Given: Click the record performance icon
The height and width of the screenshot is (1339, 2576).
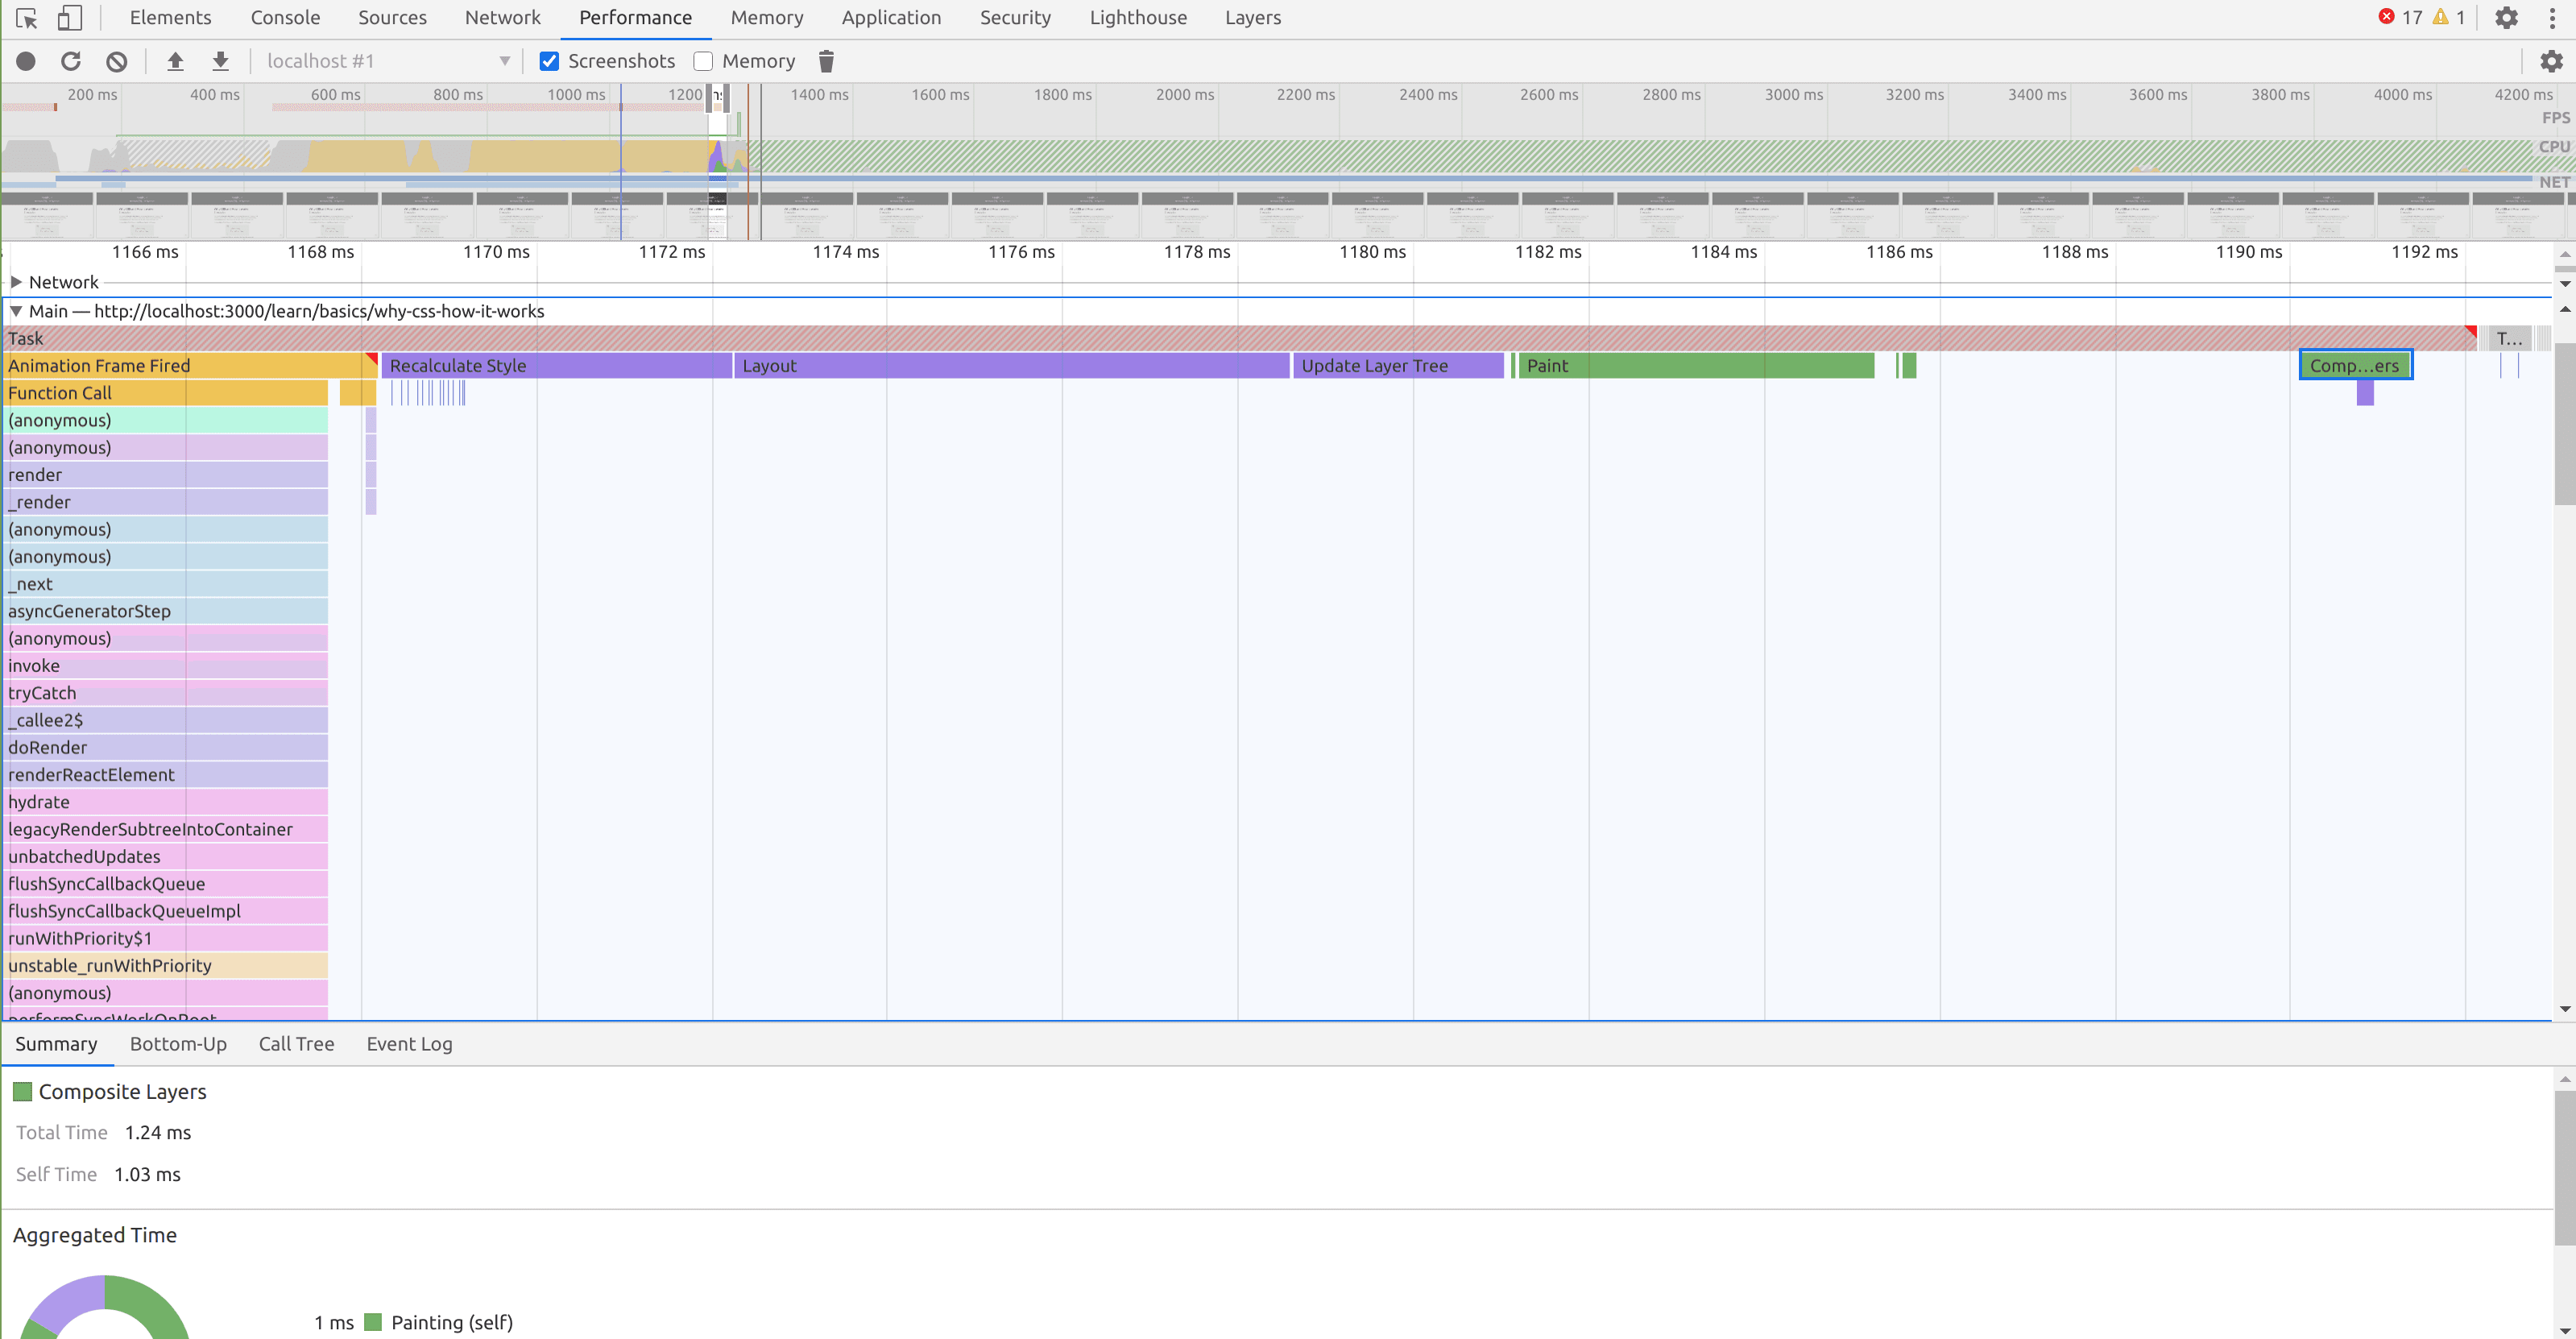Looking at the screenshot, I should [x=27, y=61].
